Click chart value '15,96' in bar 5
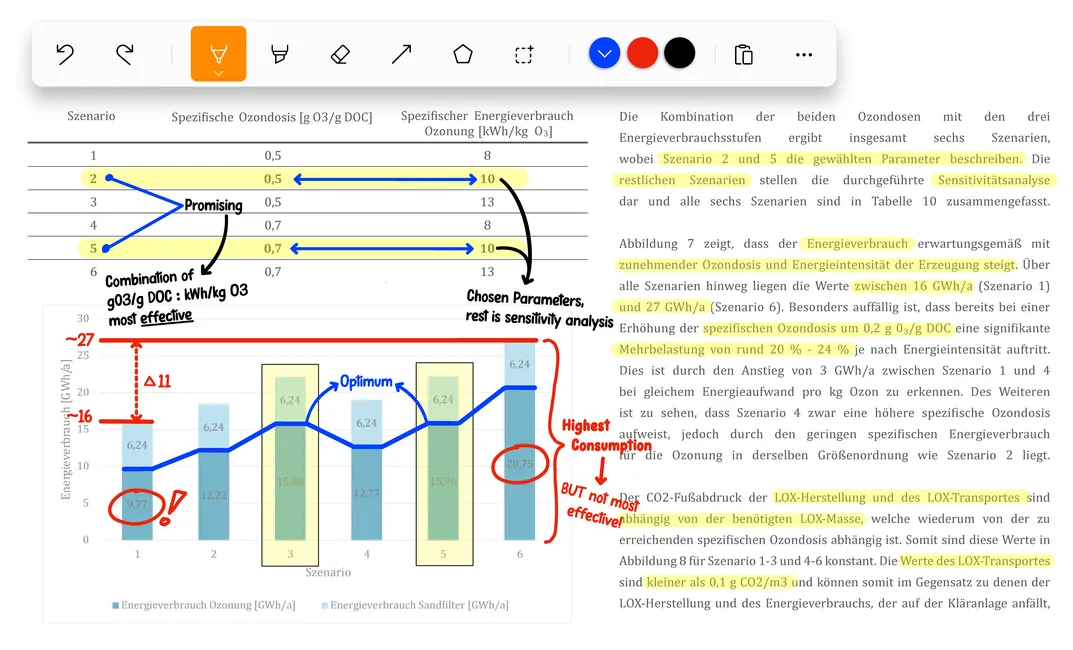 [x=443, y=482]
